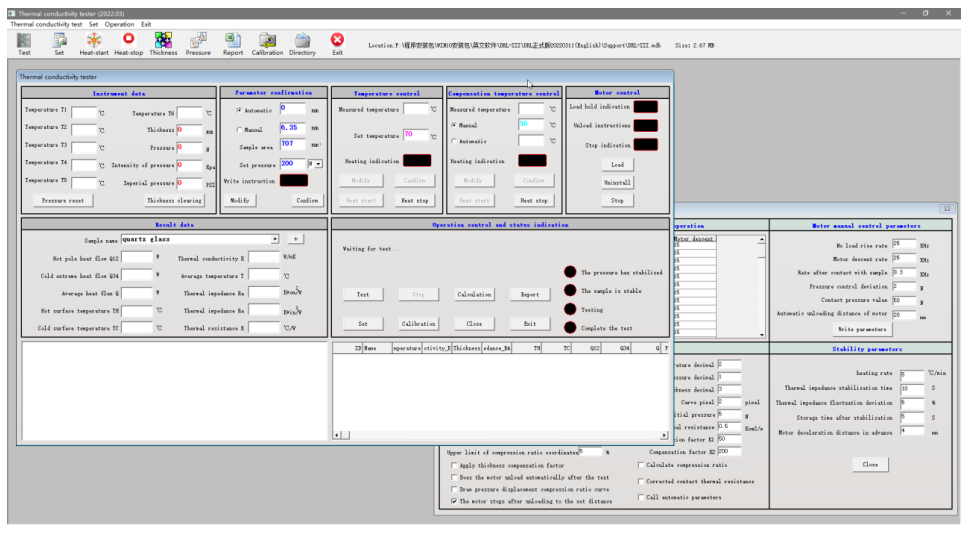
Task: Check Calculate compression ratio option
Action: coord(641,465)
